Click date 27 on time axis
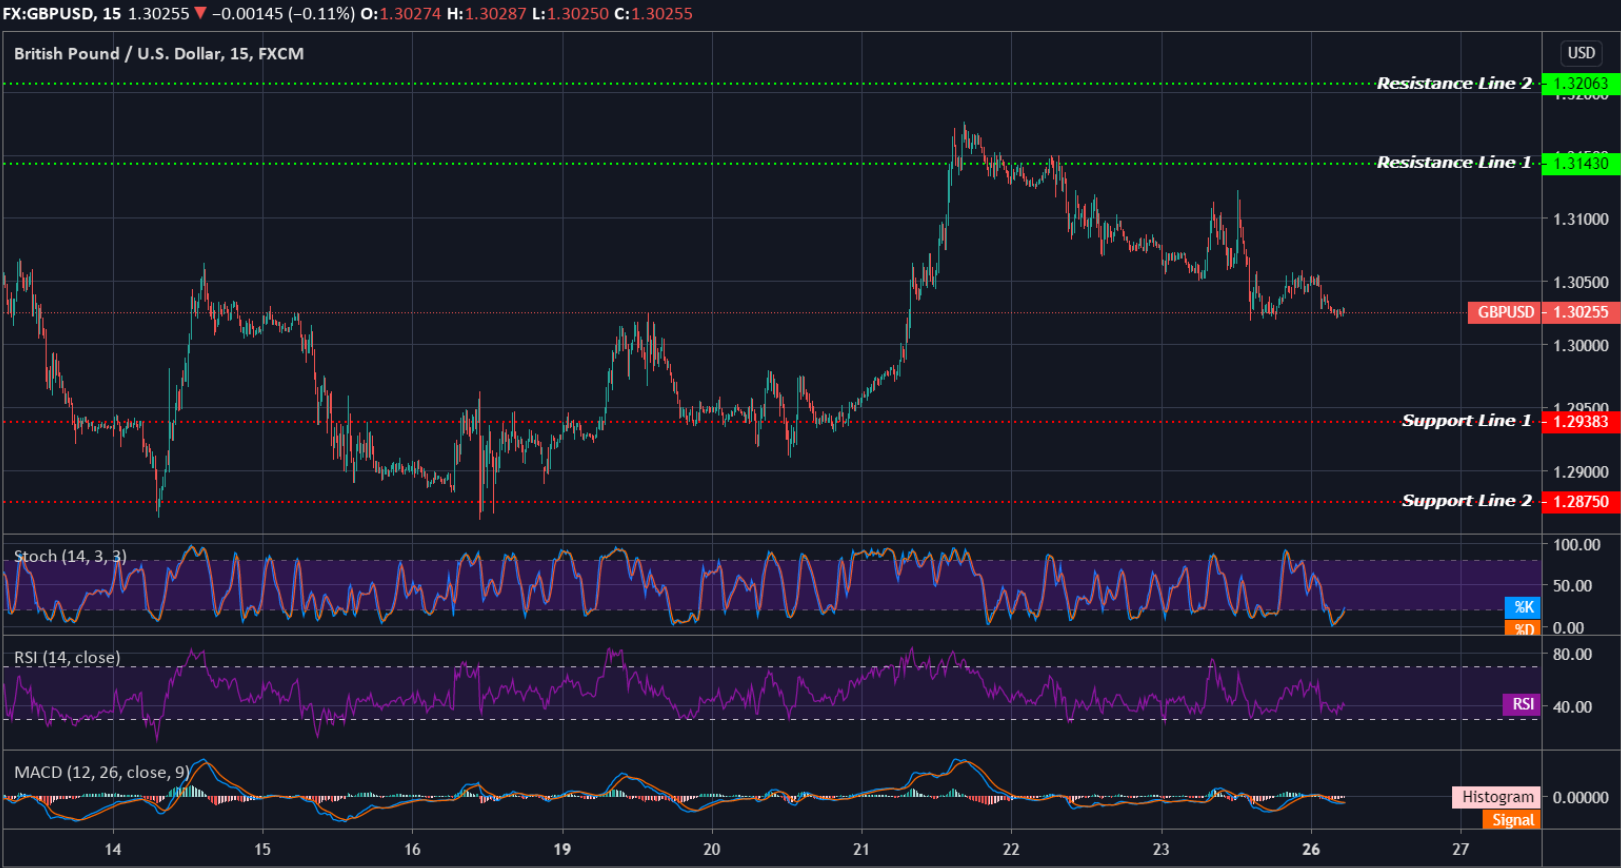Screen dimensions: 1621x868 [1461, 849]
